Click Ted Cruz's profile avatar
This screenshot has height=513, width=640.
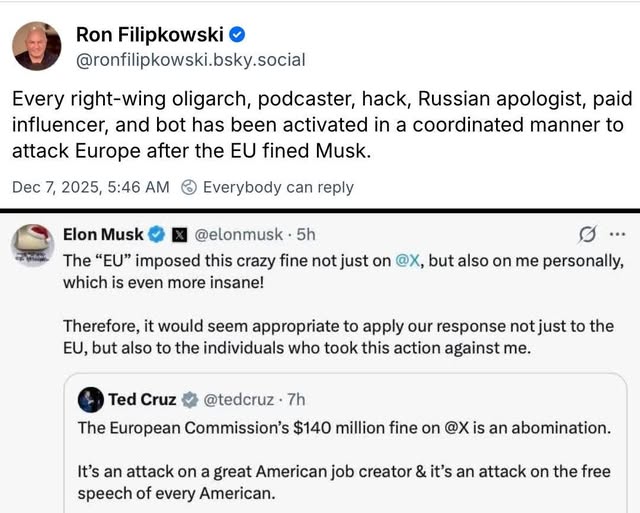92,400
